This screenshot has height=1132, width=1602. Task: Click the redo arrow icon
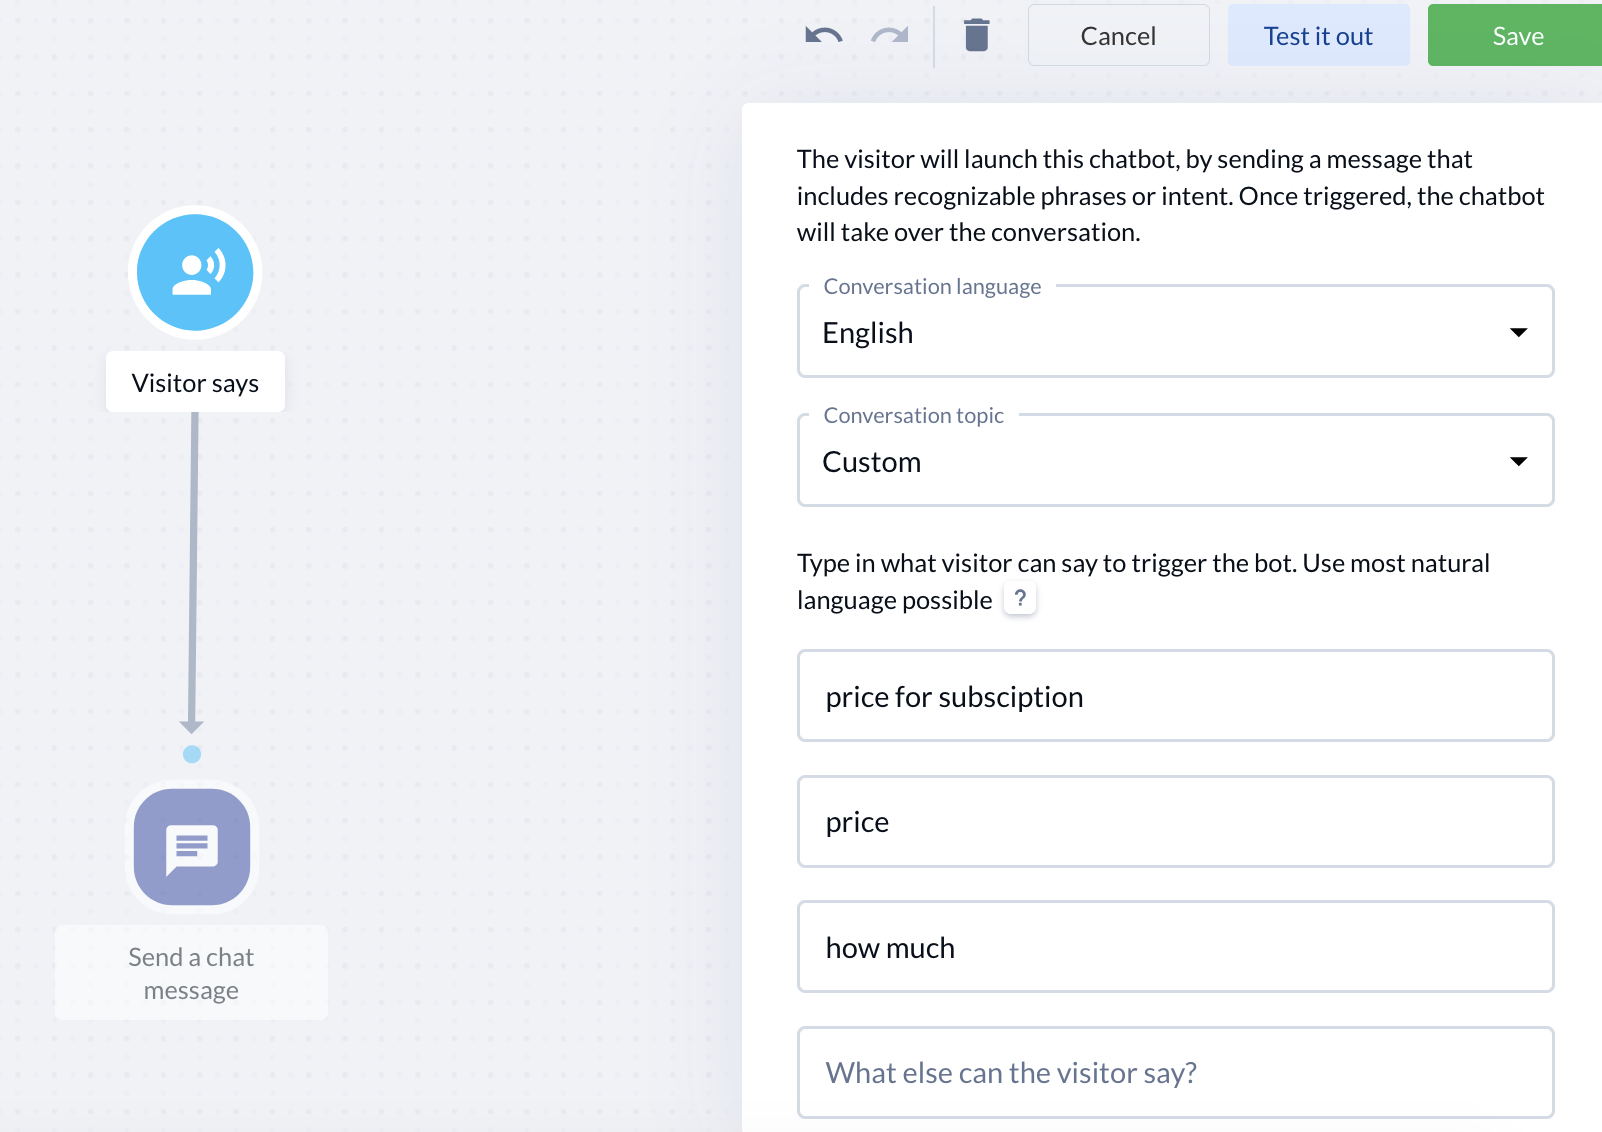(x=890, y=36)
